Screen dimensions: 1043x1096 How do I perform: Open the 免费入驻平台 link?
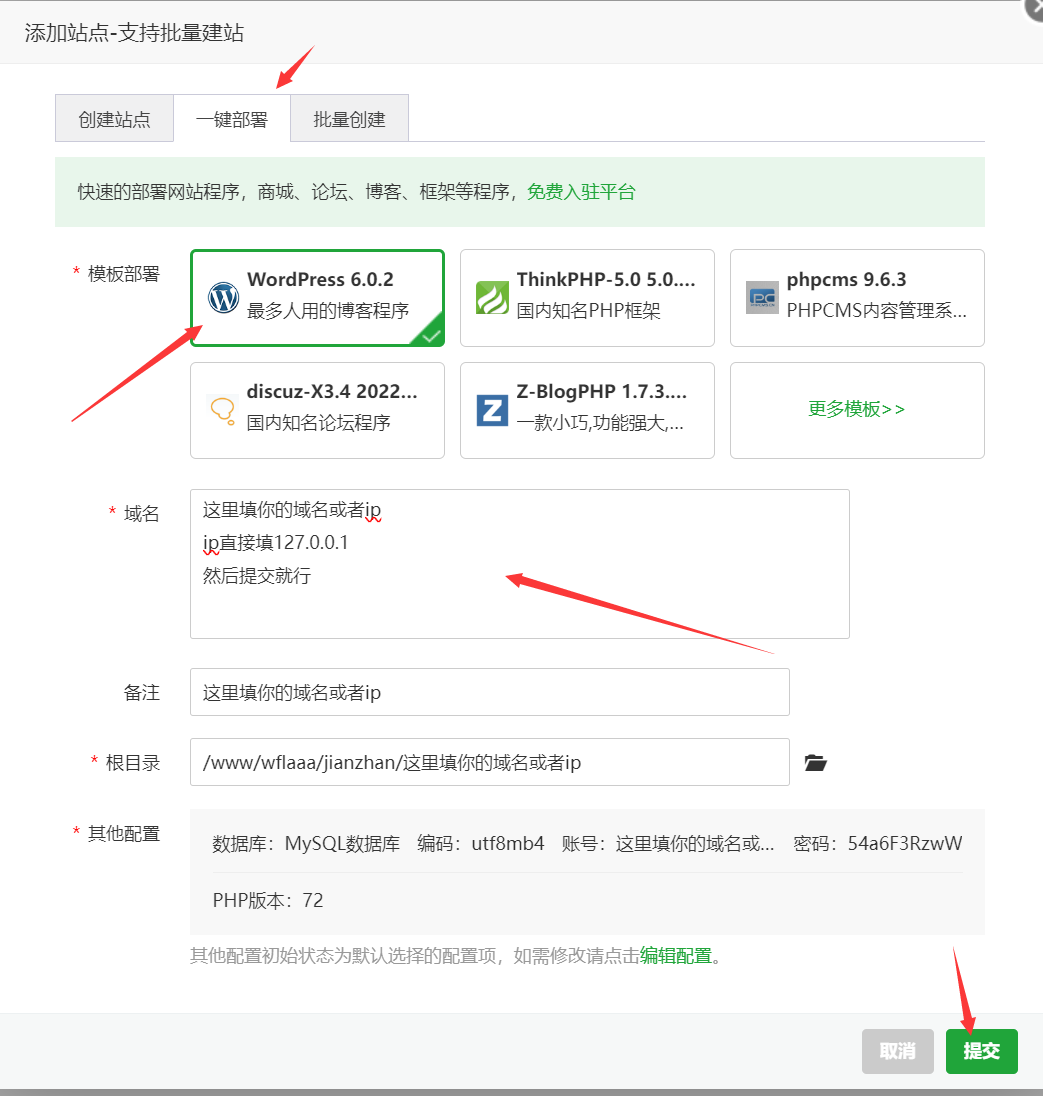coord(581,192)
